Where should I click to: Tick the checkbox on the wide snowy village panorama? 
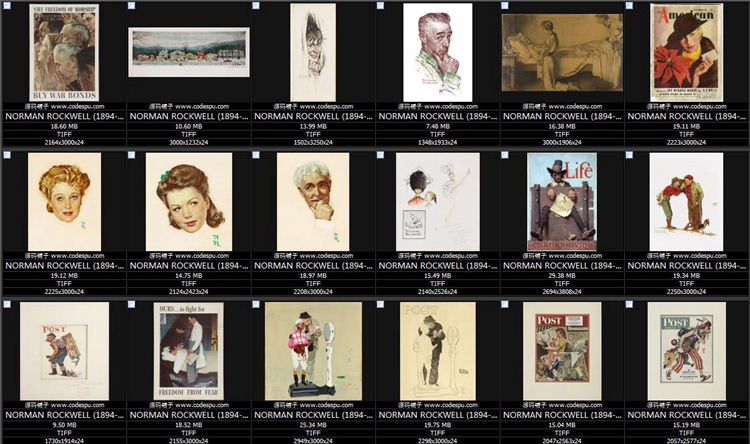point(132,6)
